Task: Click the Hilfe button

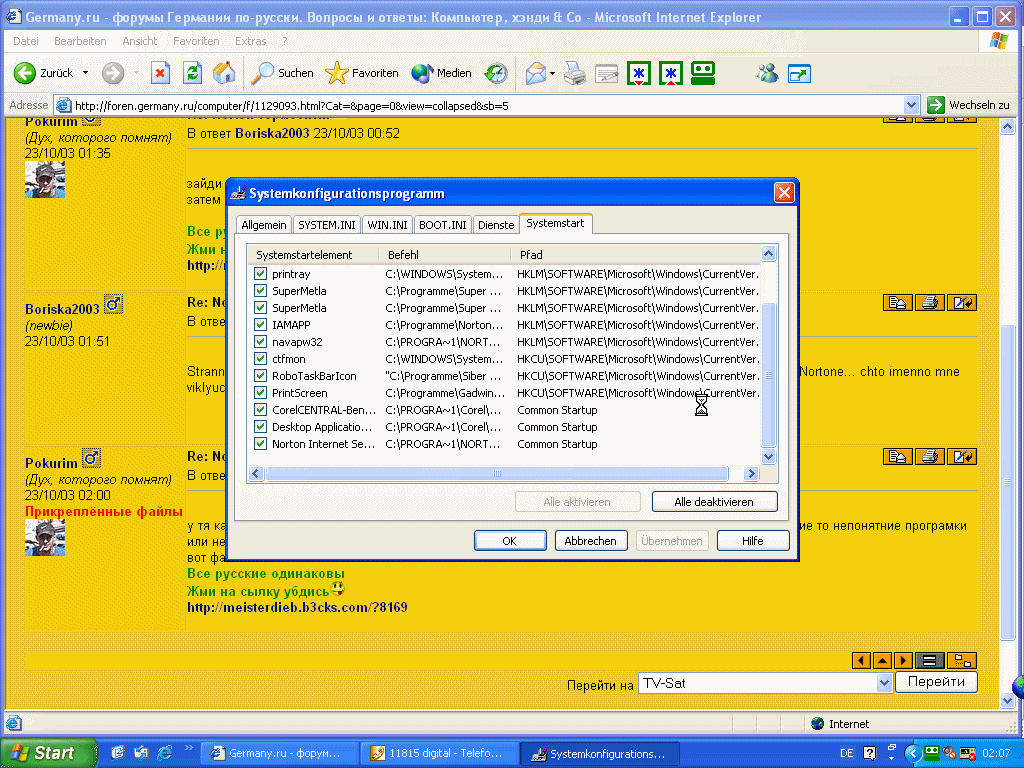Action: [x=752, y=541]
